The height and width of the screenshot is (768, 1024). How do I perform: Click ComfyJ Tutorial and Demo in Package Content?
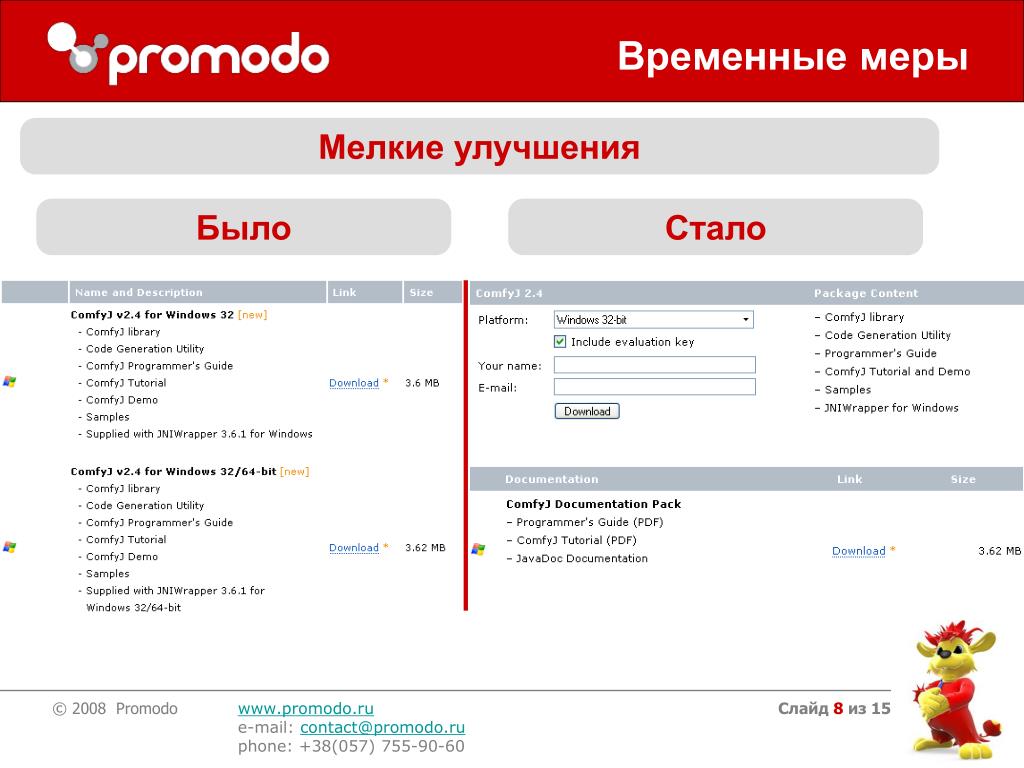click(x=897, y=372)
